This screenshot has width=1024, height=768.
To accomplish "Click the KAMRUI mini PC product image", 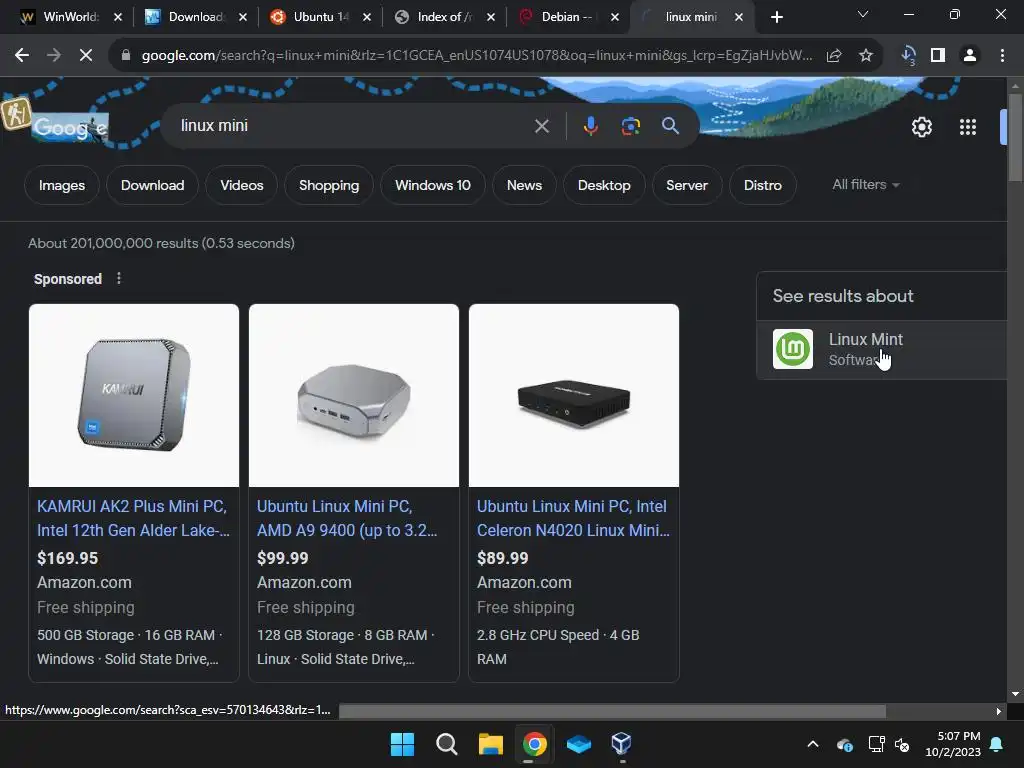I will click(x=134, y=395).
